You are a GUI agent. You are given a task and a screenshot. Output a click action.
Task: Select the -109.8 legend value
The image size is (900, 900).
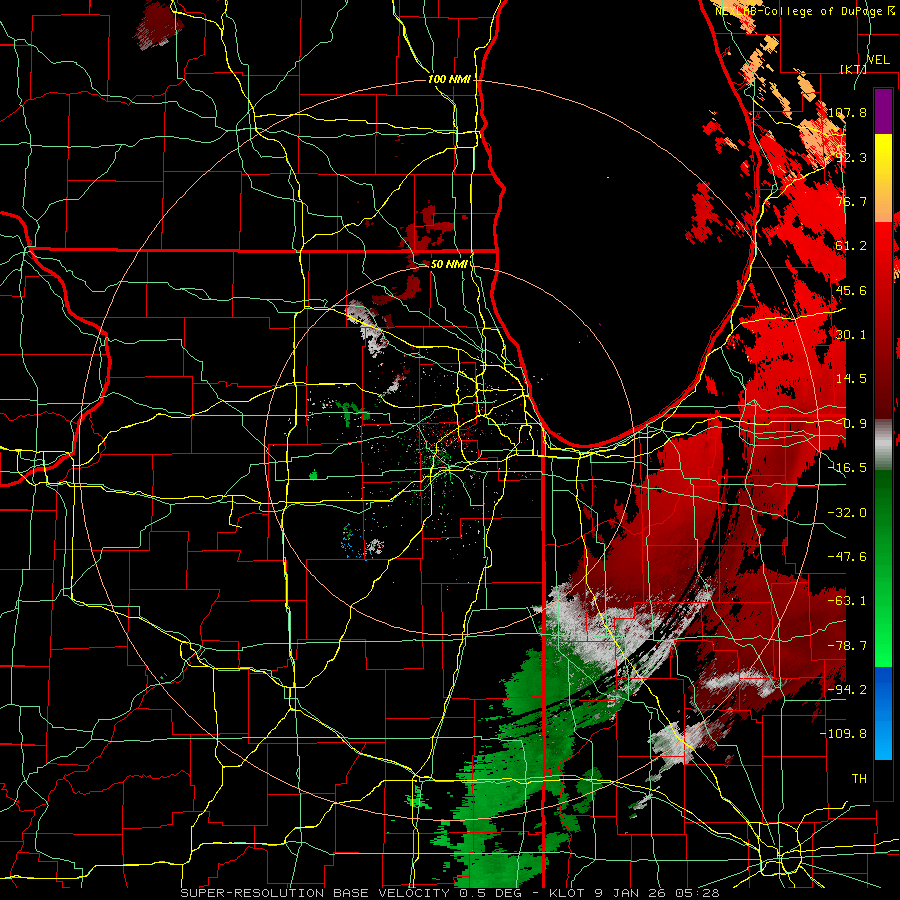[843, 734]
